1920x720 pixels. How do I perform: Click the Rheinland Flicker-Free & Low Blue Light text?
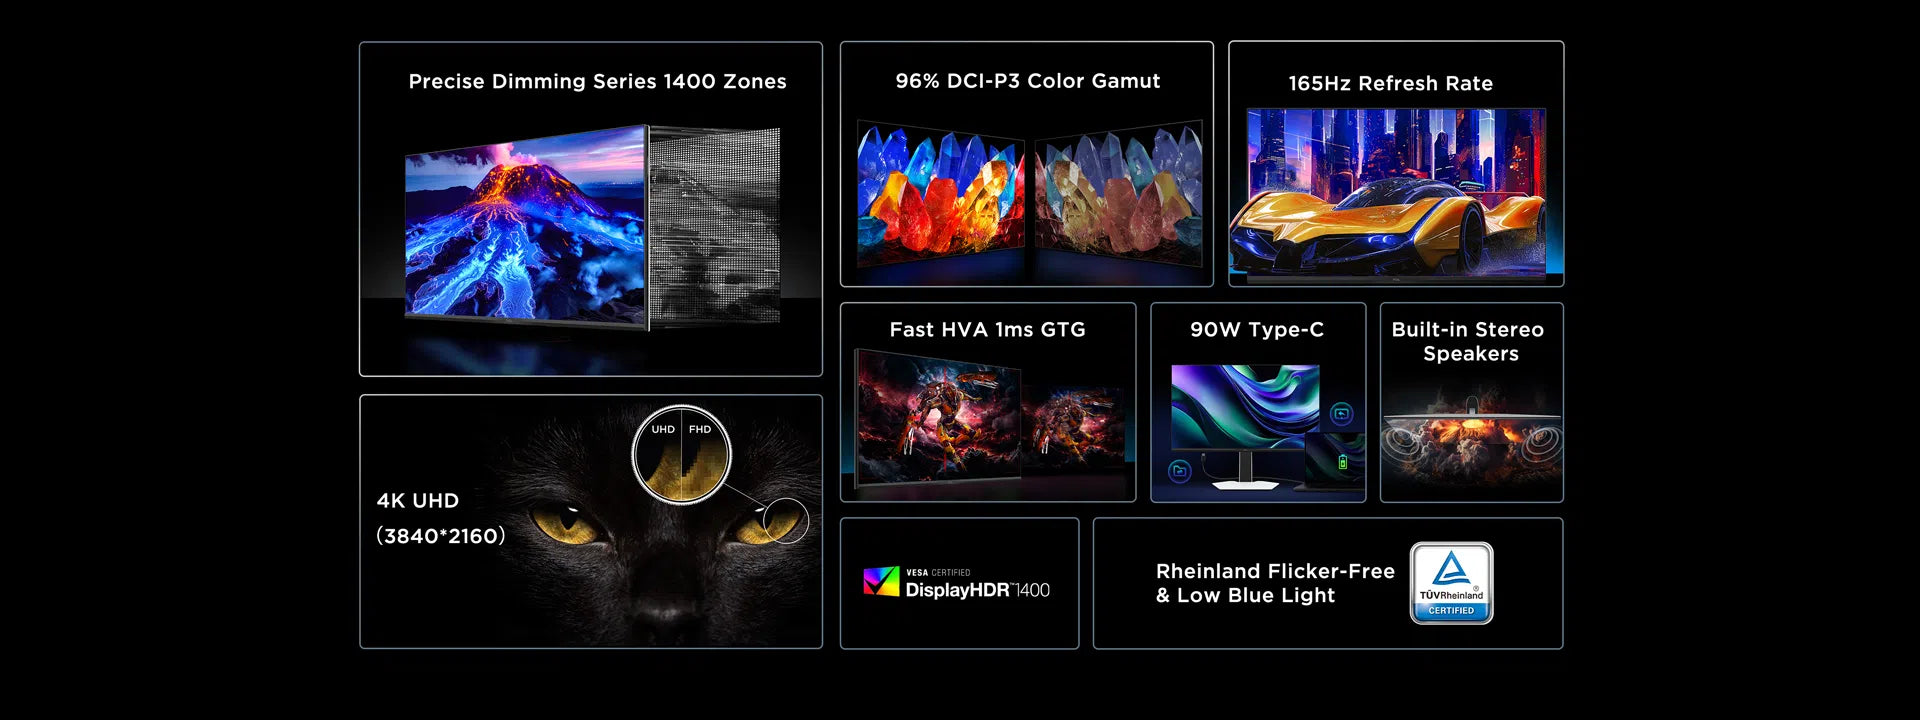click(1274, 583)
